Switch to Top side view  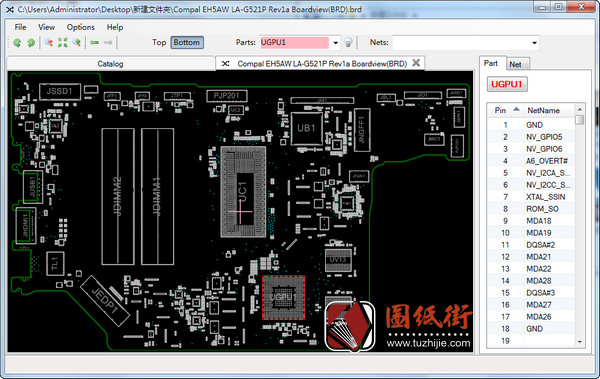click(159, 42)
